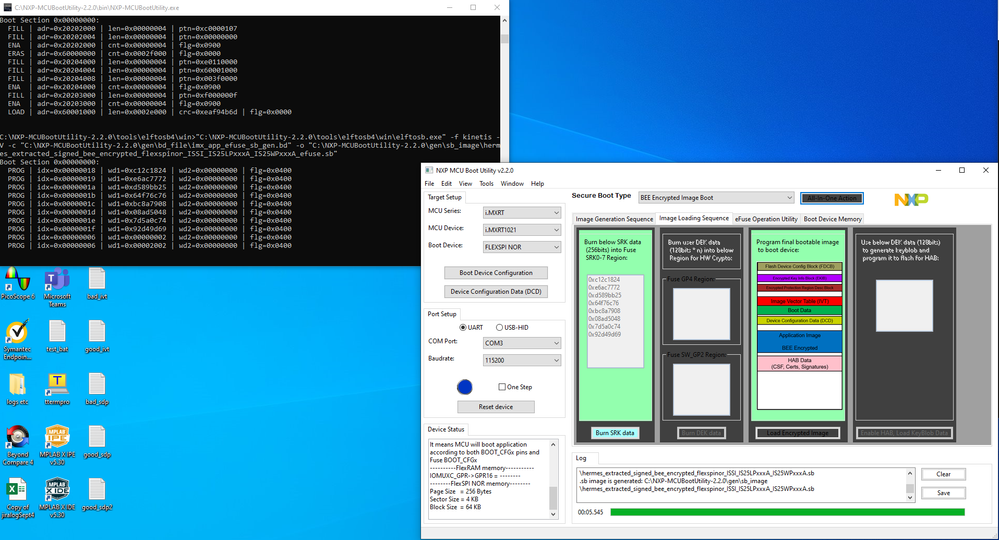The image size is (999, 540).
Task: Clear the log with Clear button
Action: (944, 474)
